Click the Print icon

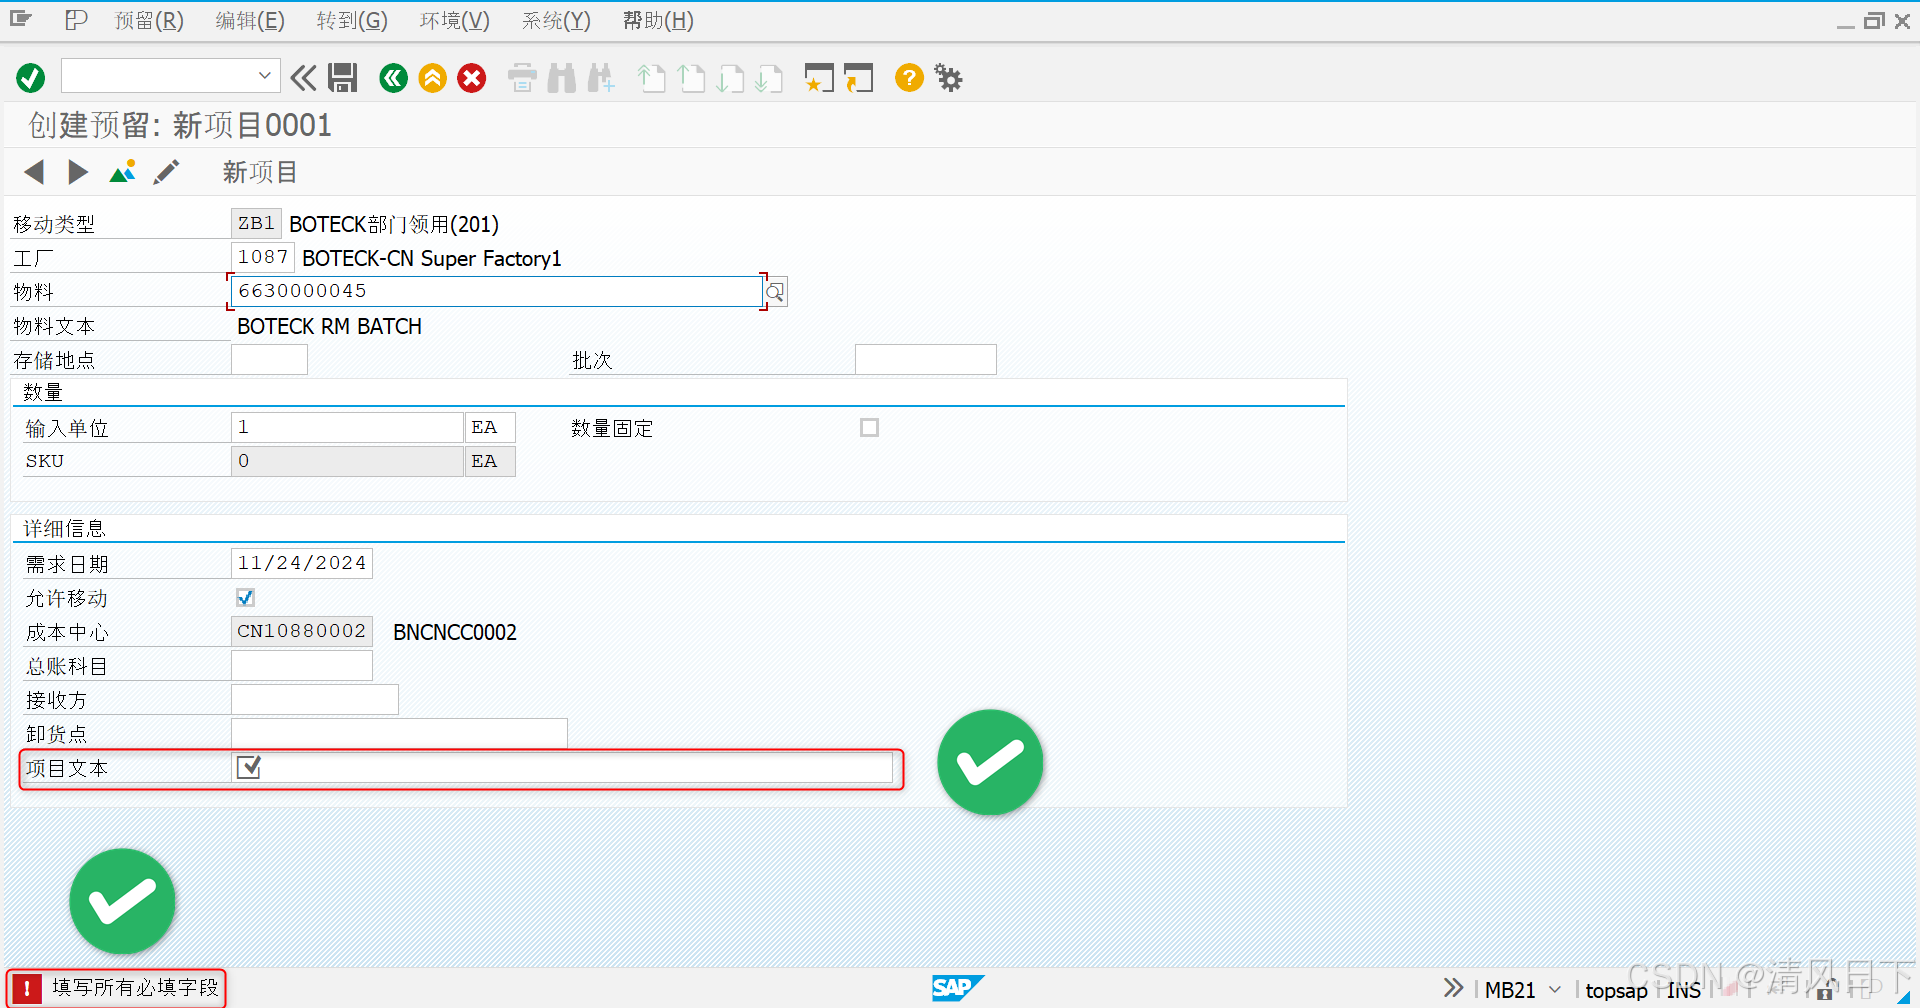[522, 78]
